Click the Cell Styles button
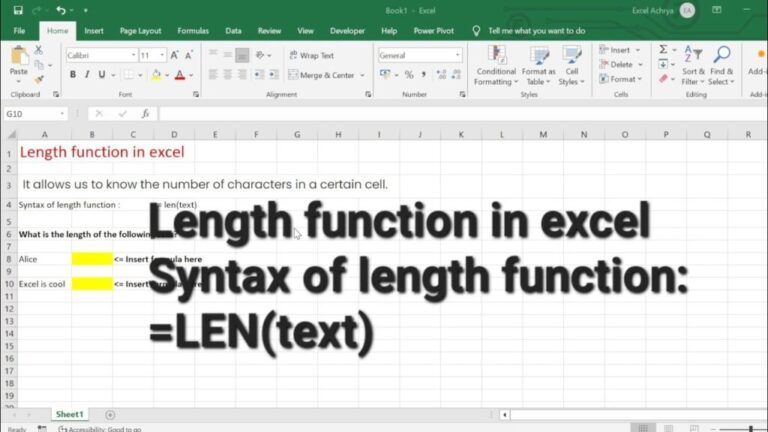Viewport: 768px width, 432px height. tap(572, 64)
